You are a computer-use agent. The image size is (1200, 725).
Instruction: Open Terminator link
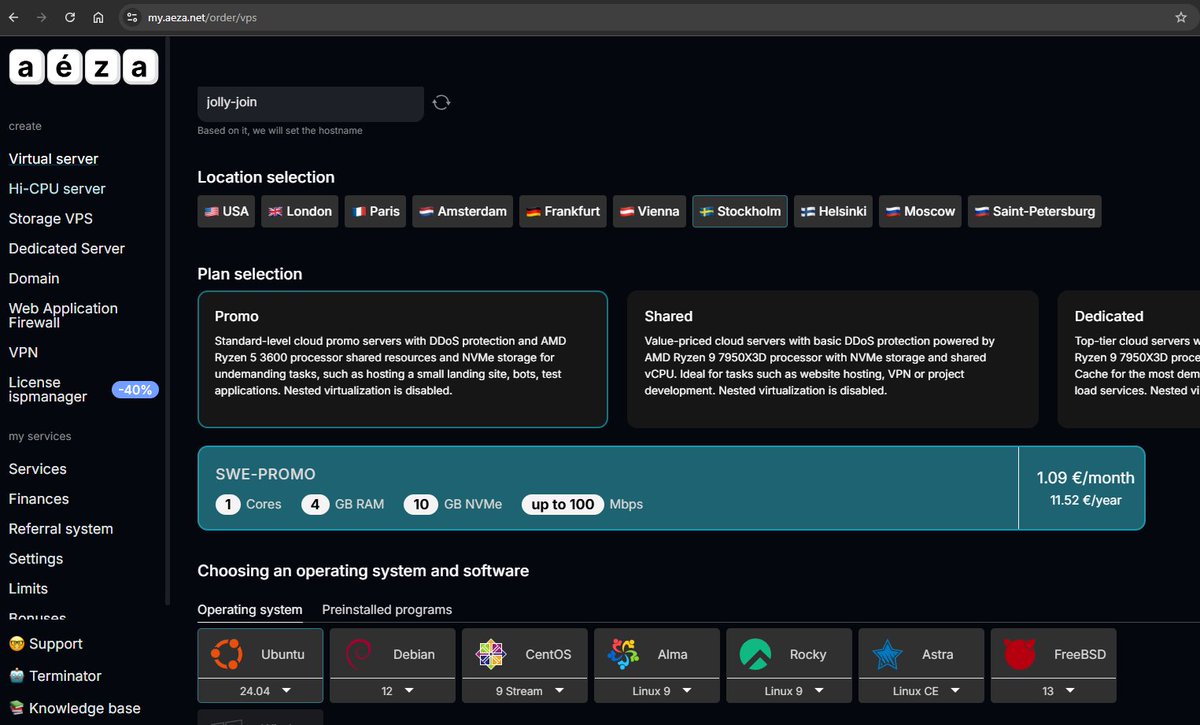(55, 676)
